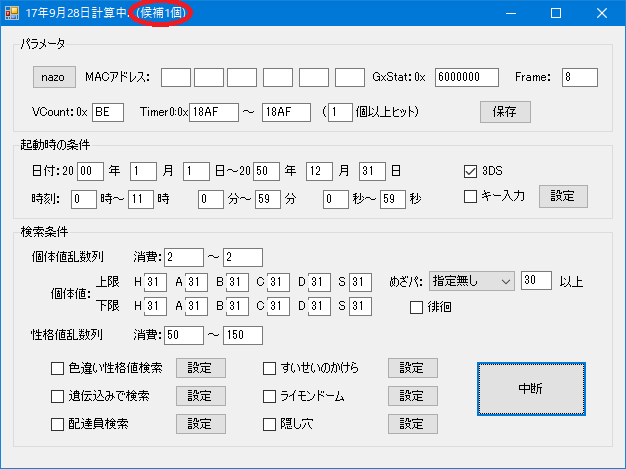Click end year field 50
The image size is (626, 469).
click(x=266, y=171)
